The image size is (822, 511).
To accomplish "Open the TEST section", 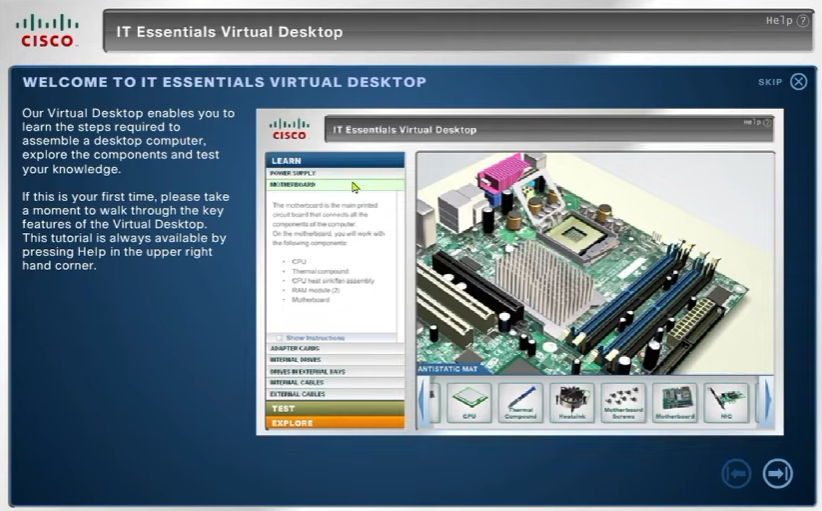I will [x=335, y=408].
